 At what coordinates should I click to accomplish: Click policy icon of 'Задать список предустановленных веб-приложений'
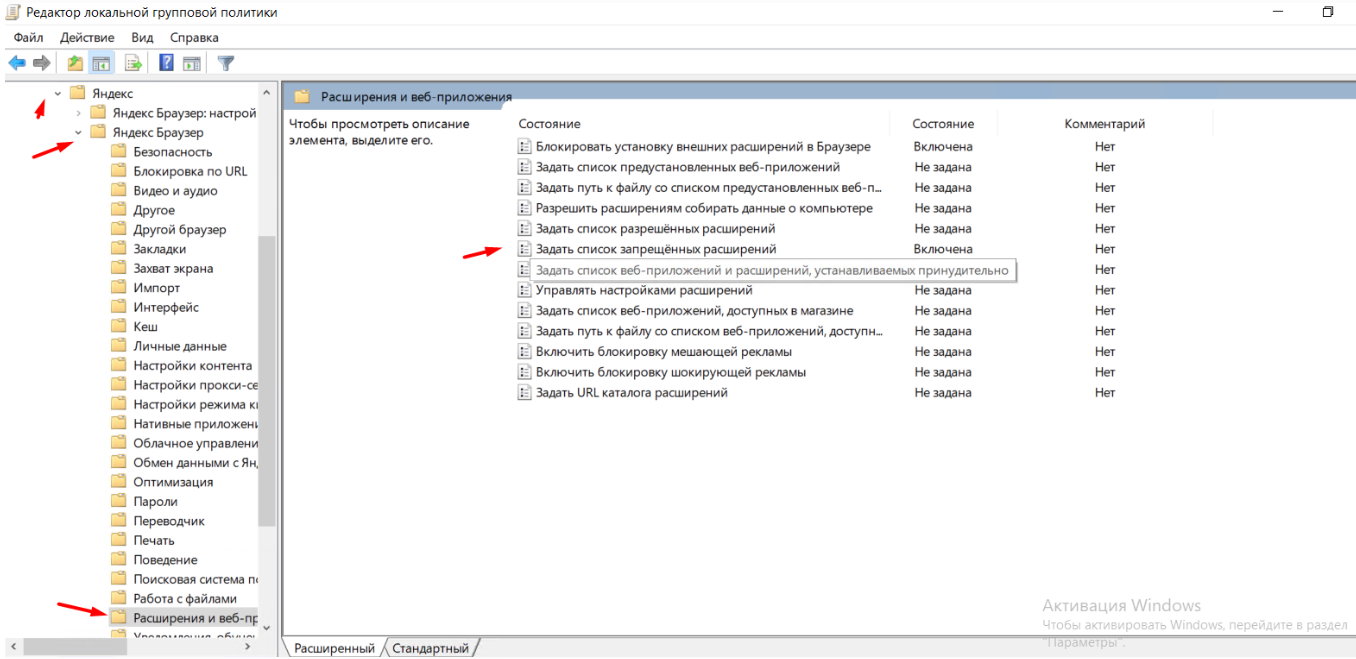coord(524,167)
